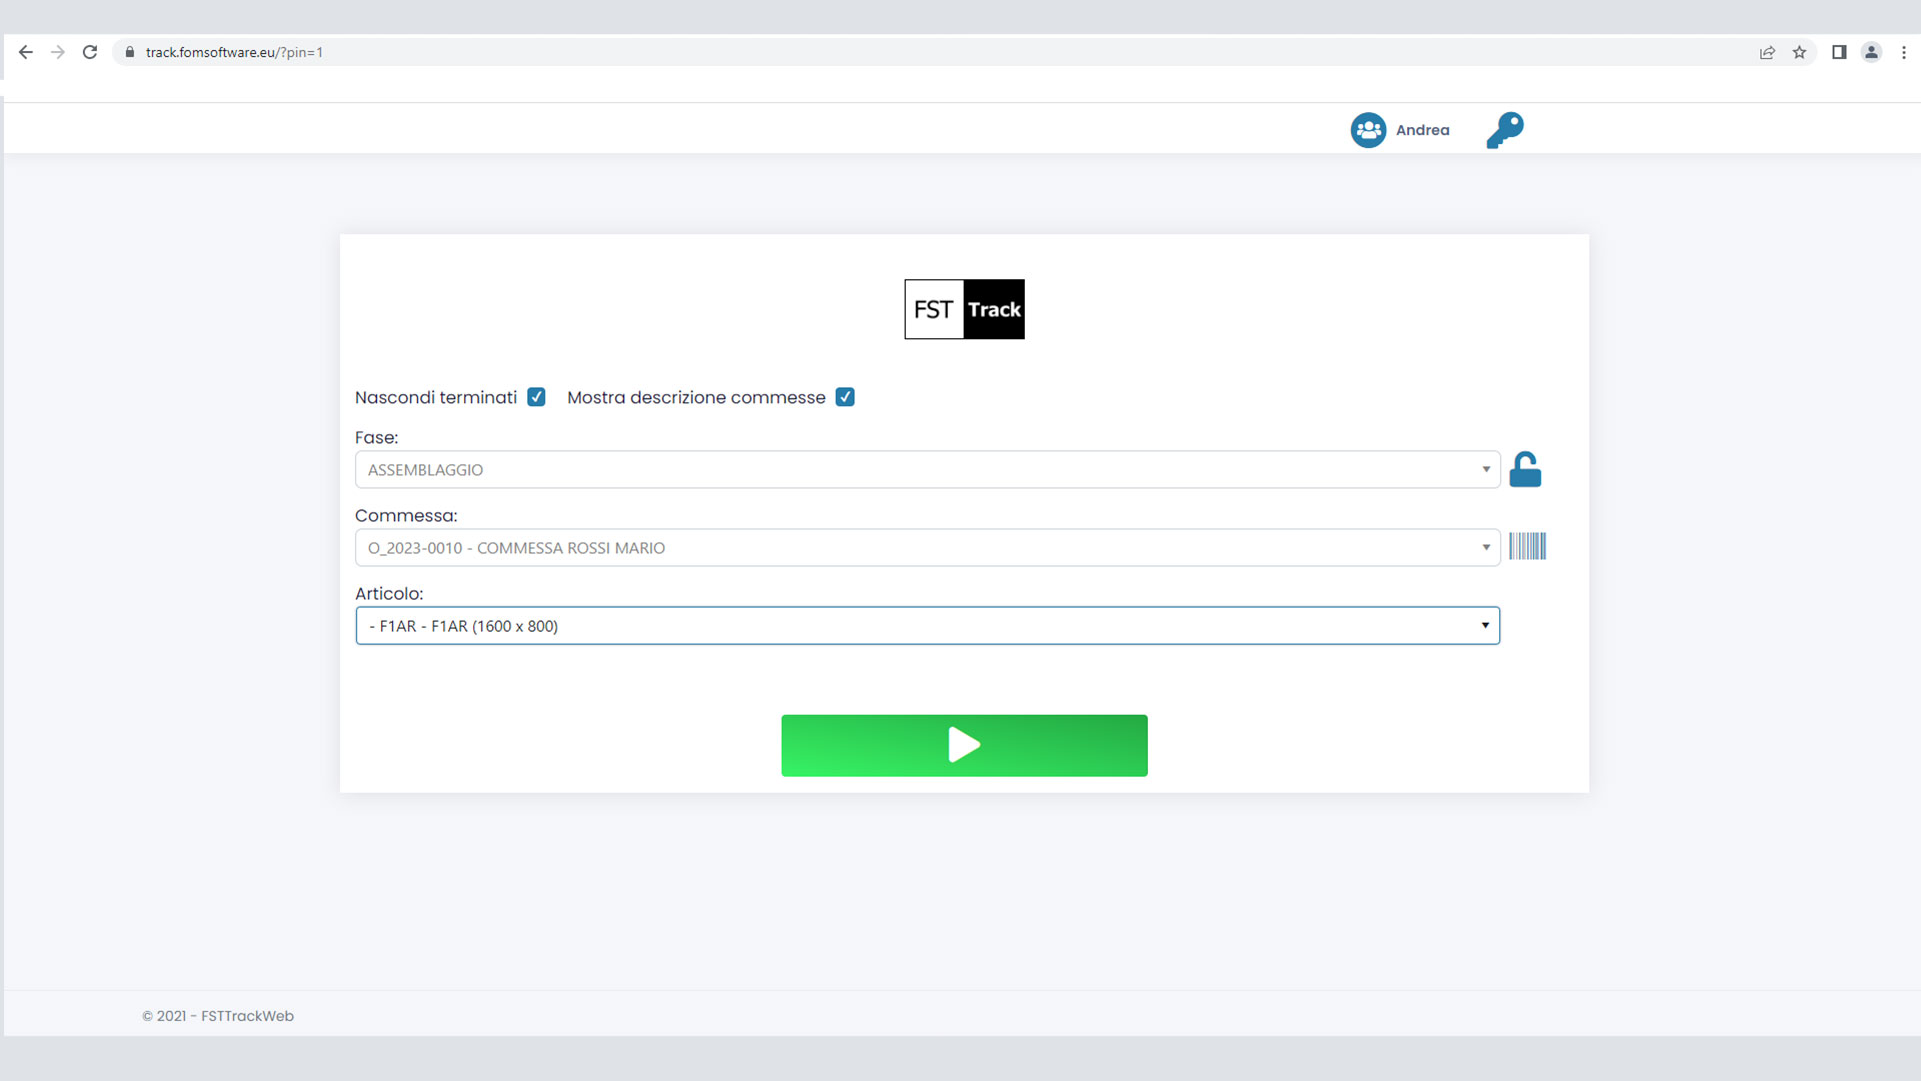Viewport: 1921px width, 1081px height.
Task: Click the blue key icon
Action: coord(1504,130)
